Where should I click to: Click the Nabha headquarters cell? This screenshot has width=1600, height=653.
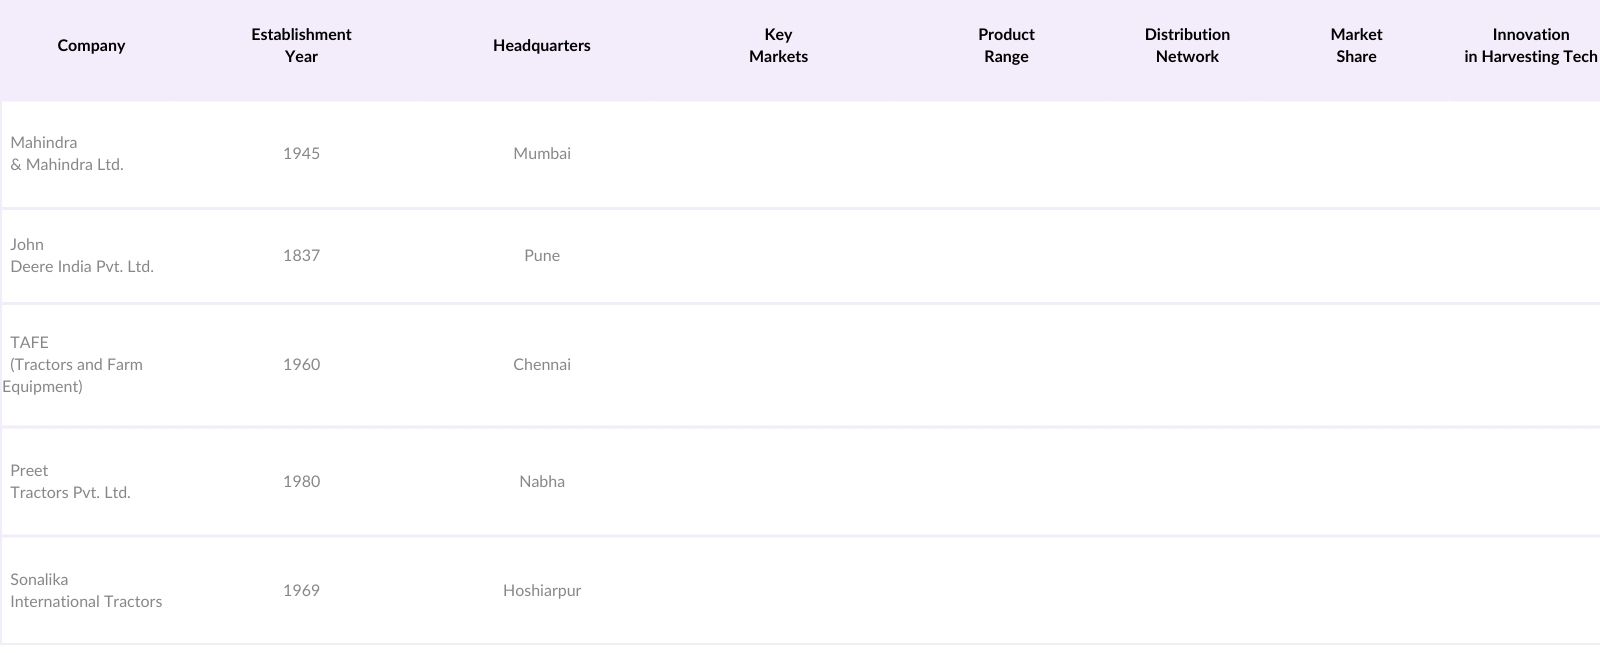coord(542,481)
